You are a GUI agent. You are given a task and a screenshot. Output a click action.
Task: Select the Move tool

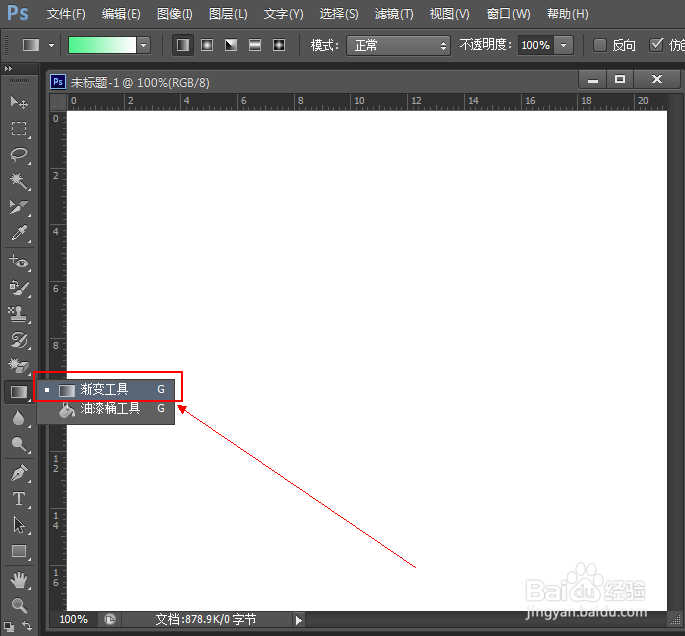click(x=19, y=102)
